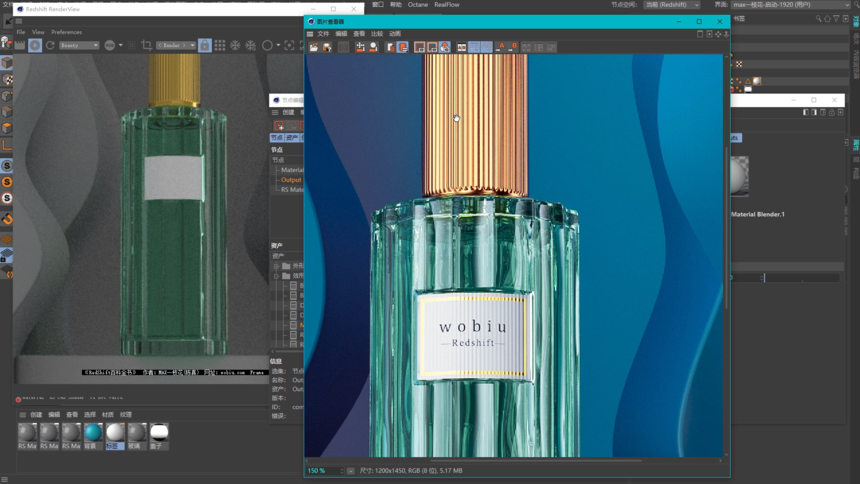
Task: Open 查看 menu in picture viewer
Action: click(359, 33)
